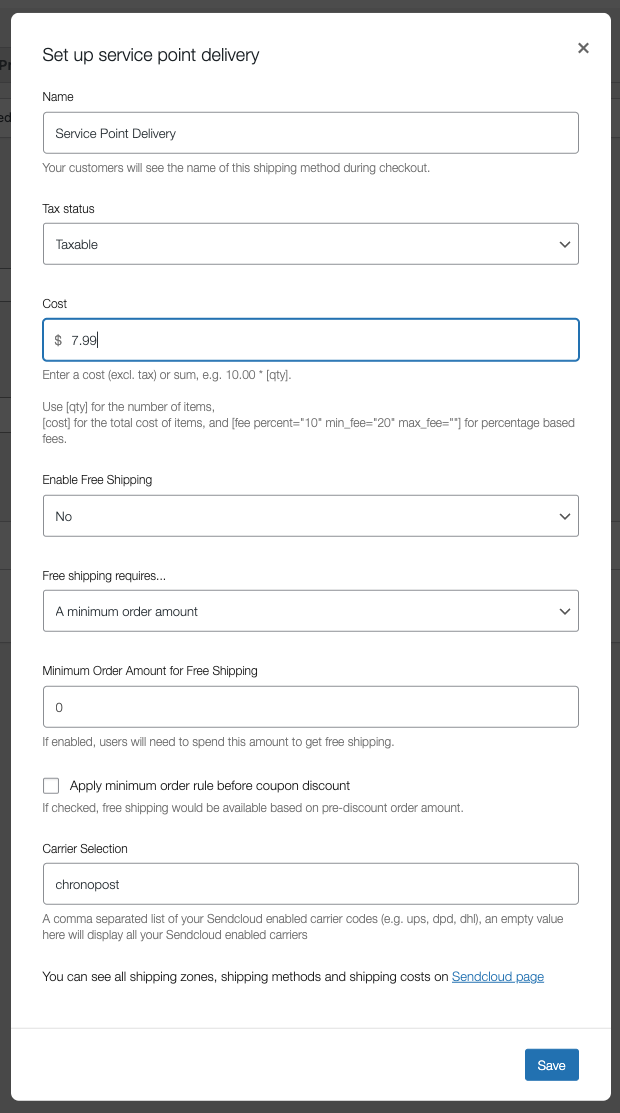The width and height of the screenshot is (620, 1113).
Task: Click the dollar sign in Cost field
Action: pyautogui.click(x=58, y=340)
